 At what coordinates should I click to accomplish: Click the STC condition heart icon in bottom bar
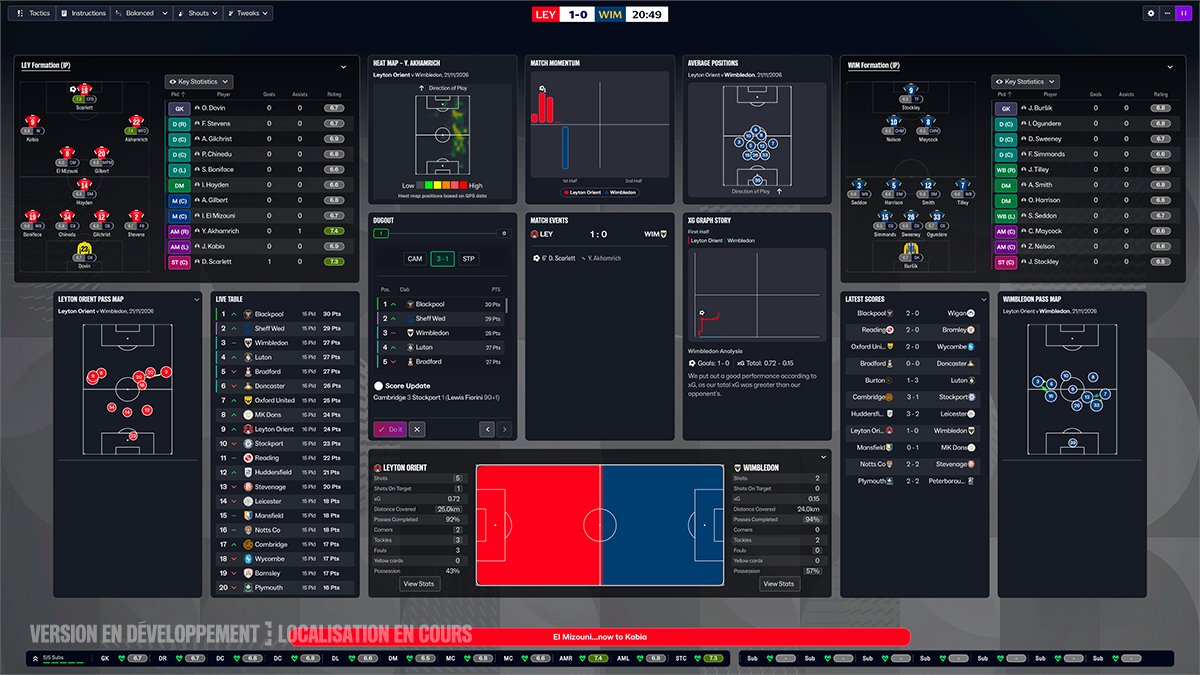tap(699, 659)
